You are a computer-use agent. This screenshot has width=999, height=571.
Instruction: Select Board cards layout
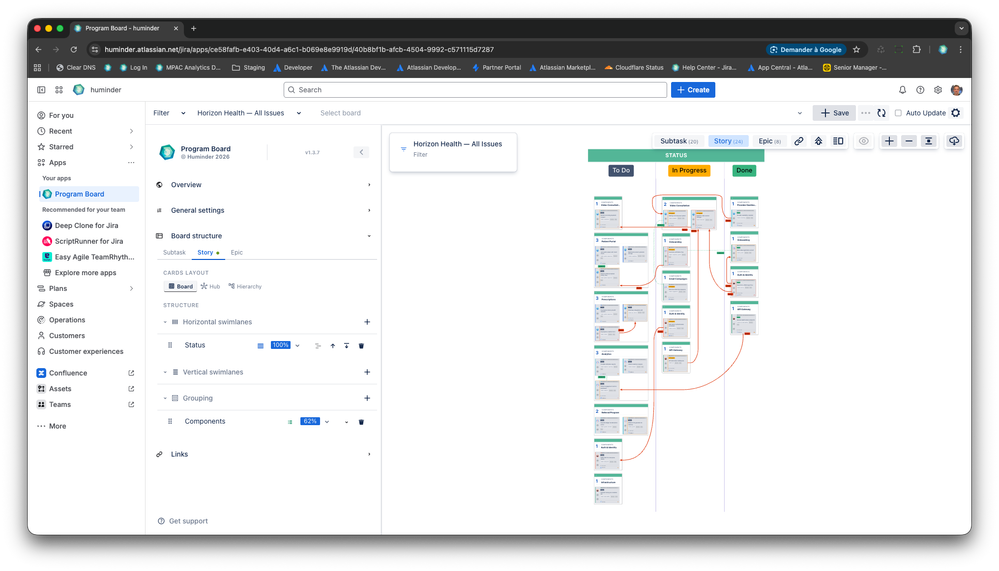coord(180,287)
